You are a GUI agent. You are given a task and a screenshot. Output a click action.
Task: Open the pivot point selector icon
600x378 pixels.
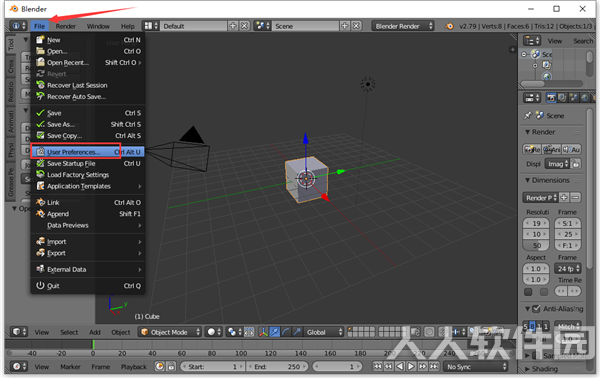pyautogui.click(x=234, y=332)
